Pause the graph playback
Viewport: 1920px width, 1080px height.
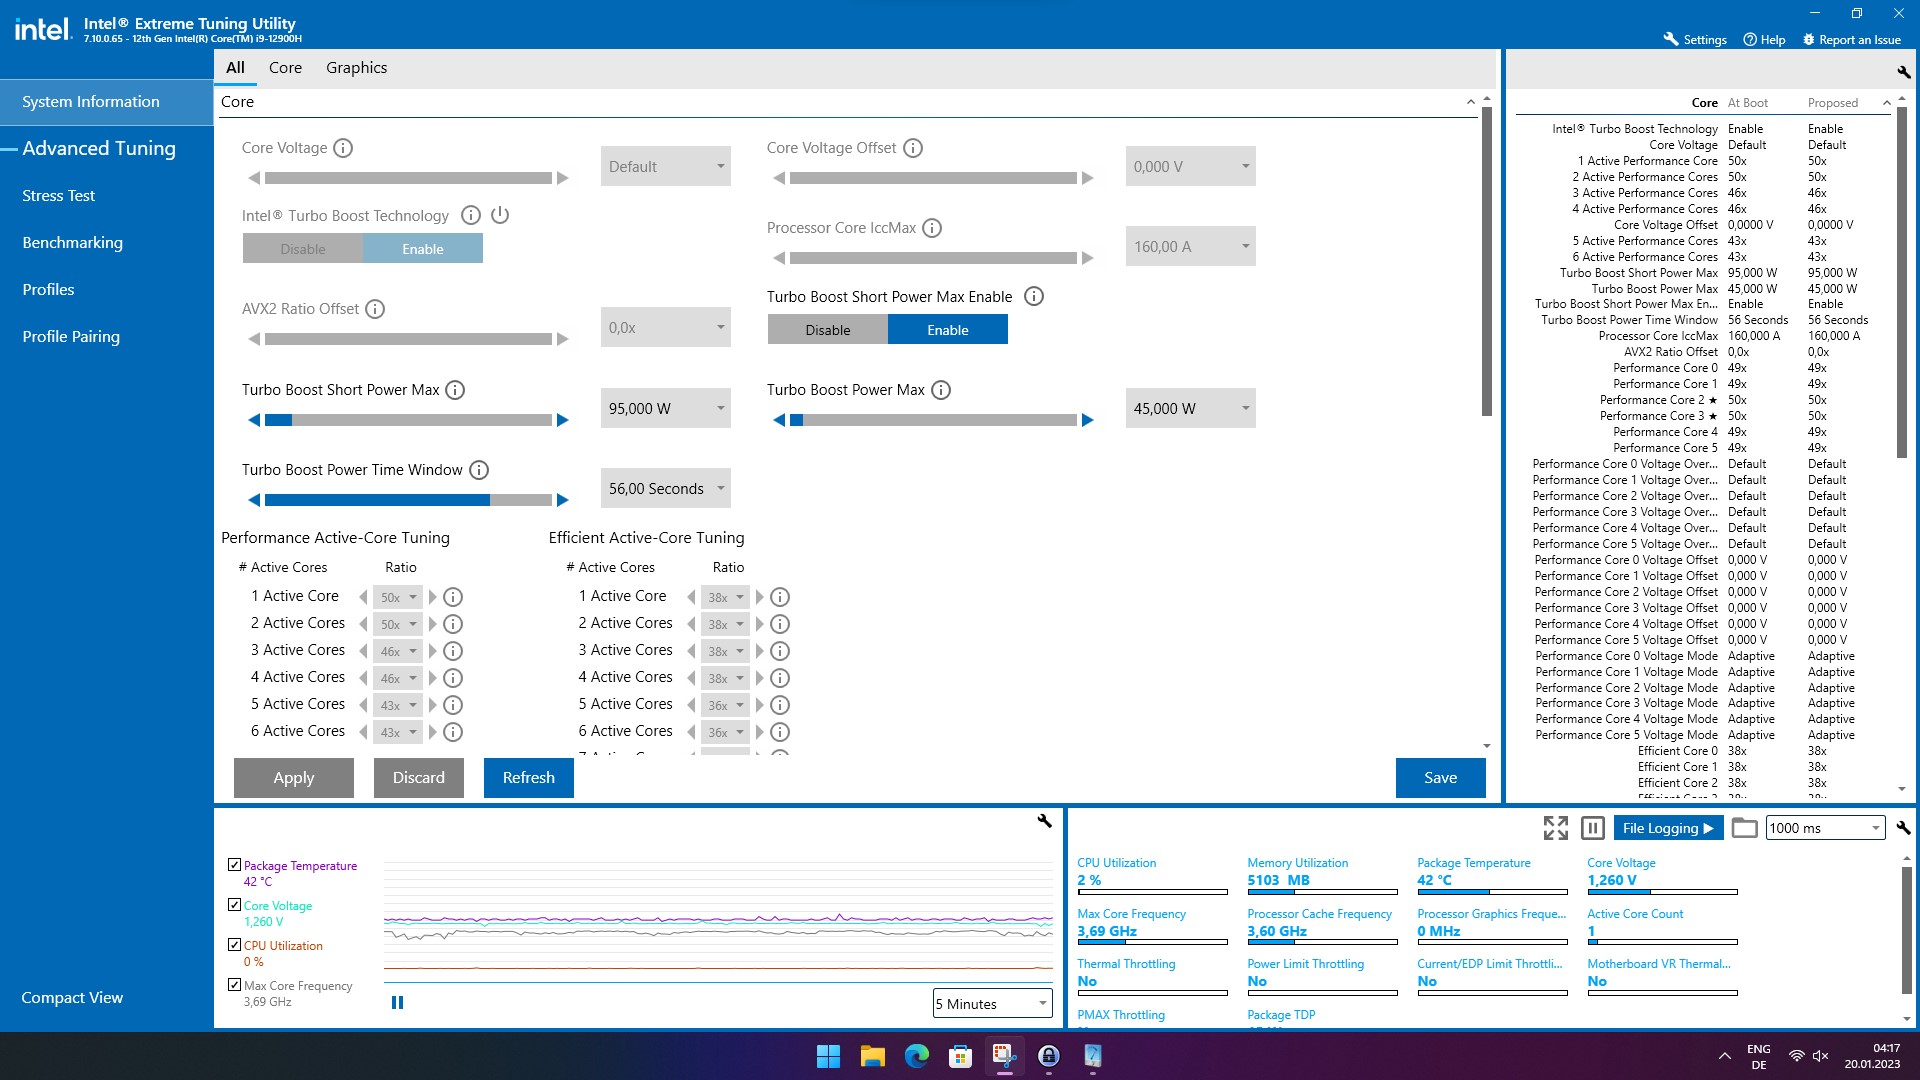pos(397,1002)
